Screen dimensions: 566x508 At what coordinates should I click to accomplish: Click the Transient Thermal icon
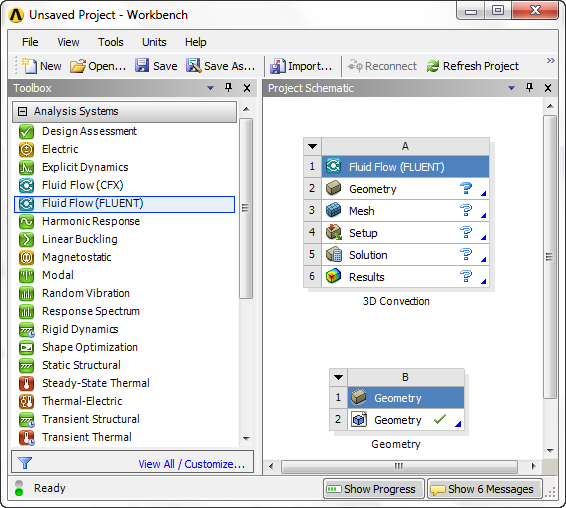(26, 437)
